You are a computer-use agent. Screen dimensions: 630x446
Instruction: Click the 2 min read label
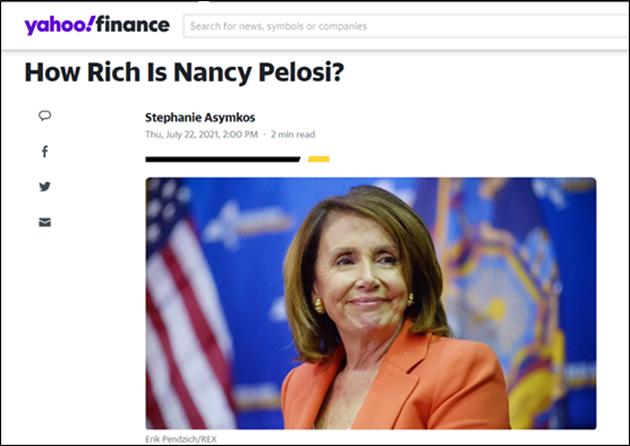tap(293, 134)
